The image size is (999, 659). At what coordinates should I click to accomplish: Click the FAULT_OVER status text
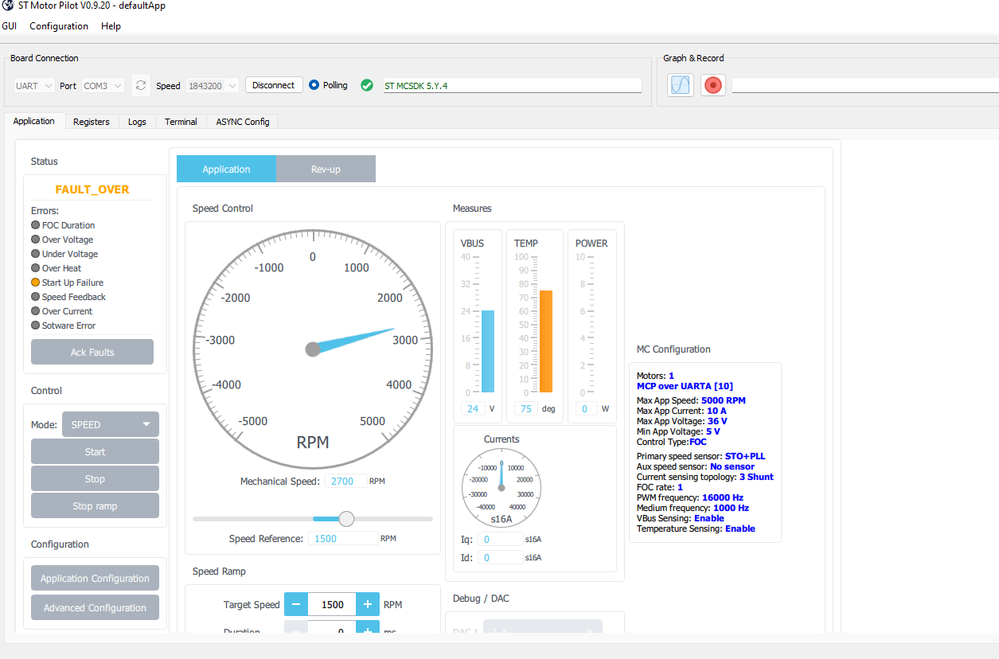click(x=92, y=189)
